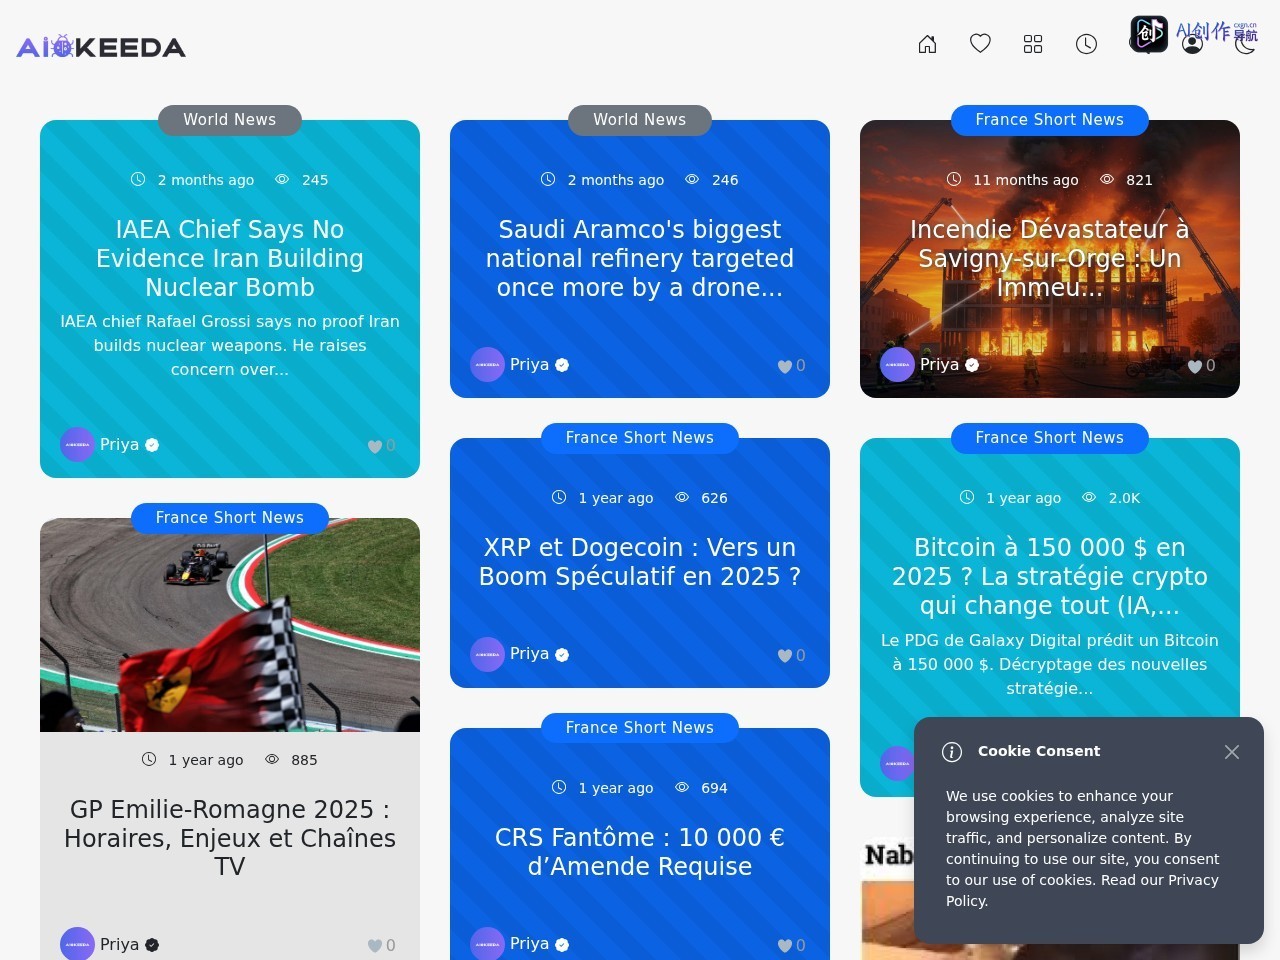Image resolution: width=1280 pixels, height=960 pixels.
Task: Open headline 'CRS Fantôme : 10 000 € d'Amende'
Action: coord(640,852)
